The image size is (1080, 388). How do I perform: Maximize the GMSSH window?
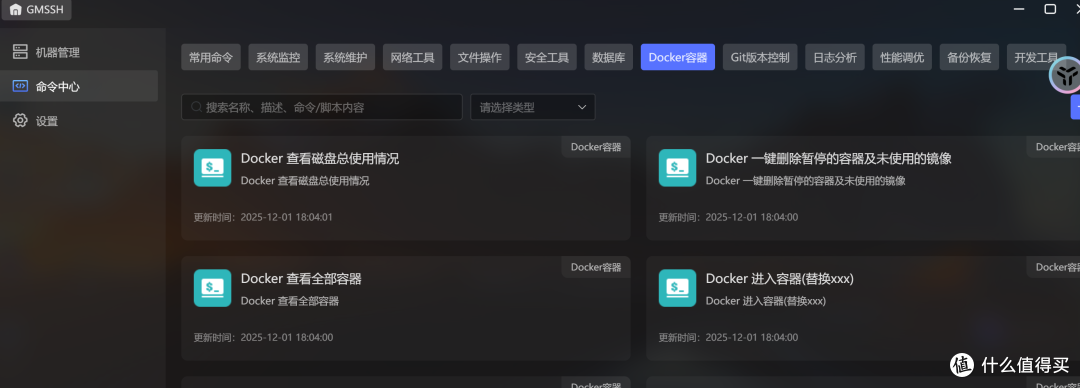[x=1050, y=9]
